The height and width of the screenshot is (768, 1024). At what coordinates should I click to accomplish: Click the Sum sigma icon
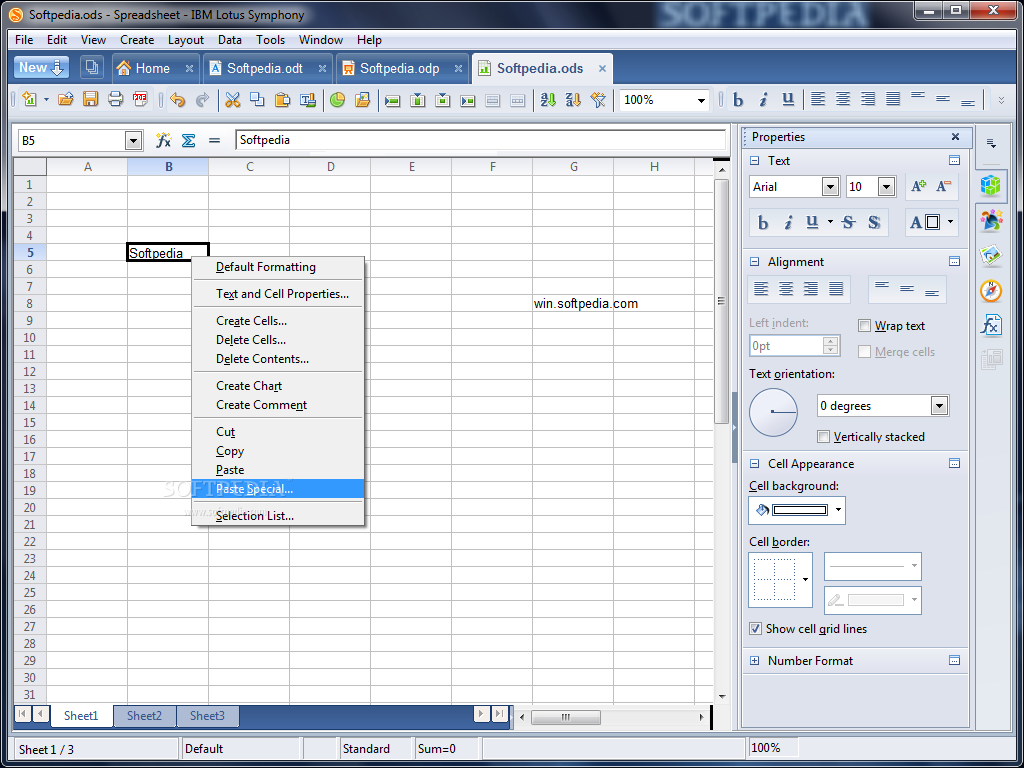[189, 140]
